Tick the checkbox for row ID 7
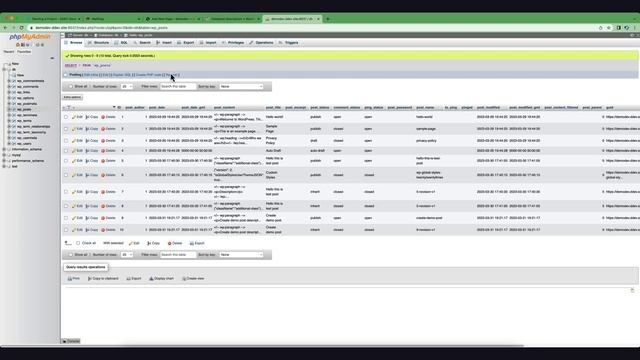The image size is (640, 360). [66, 192]
